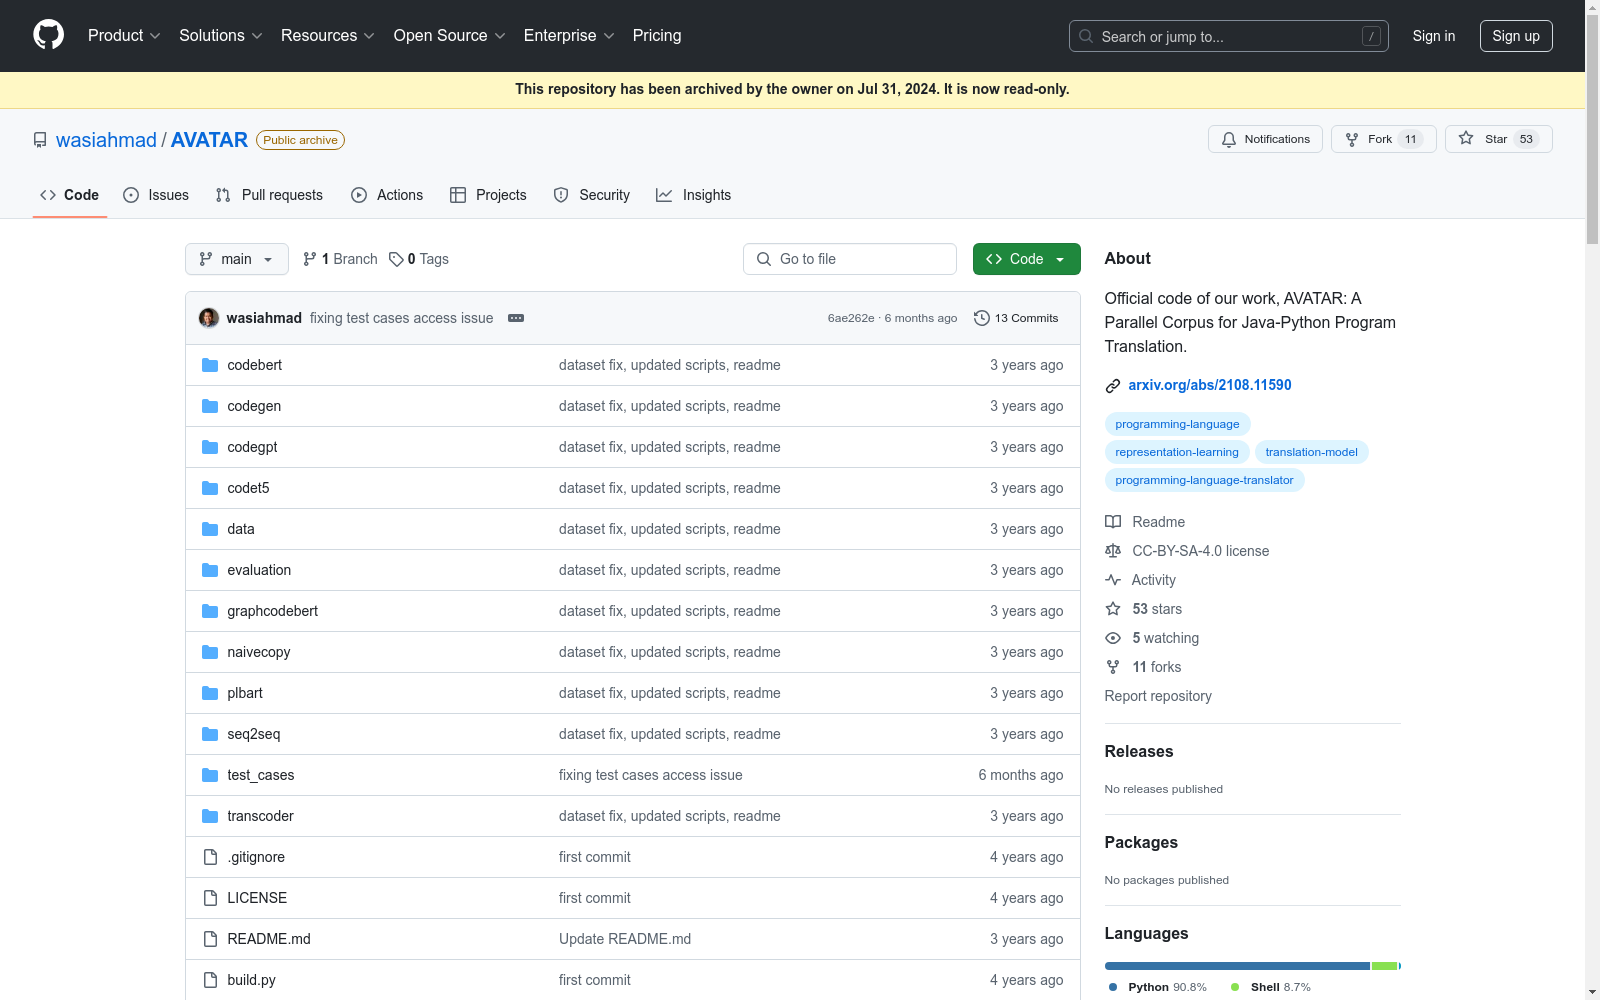Click the representation-learning topic tag

tap(1177, 452)
